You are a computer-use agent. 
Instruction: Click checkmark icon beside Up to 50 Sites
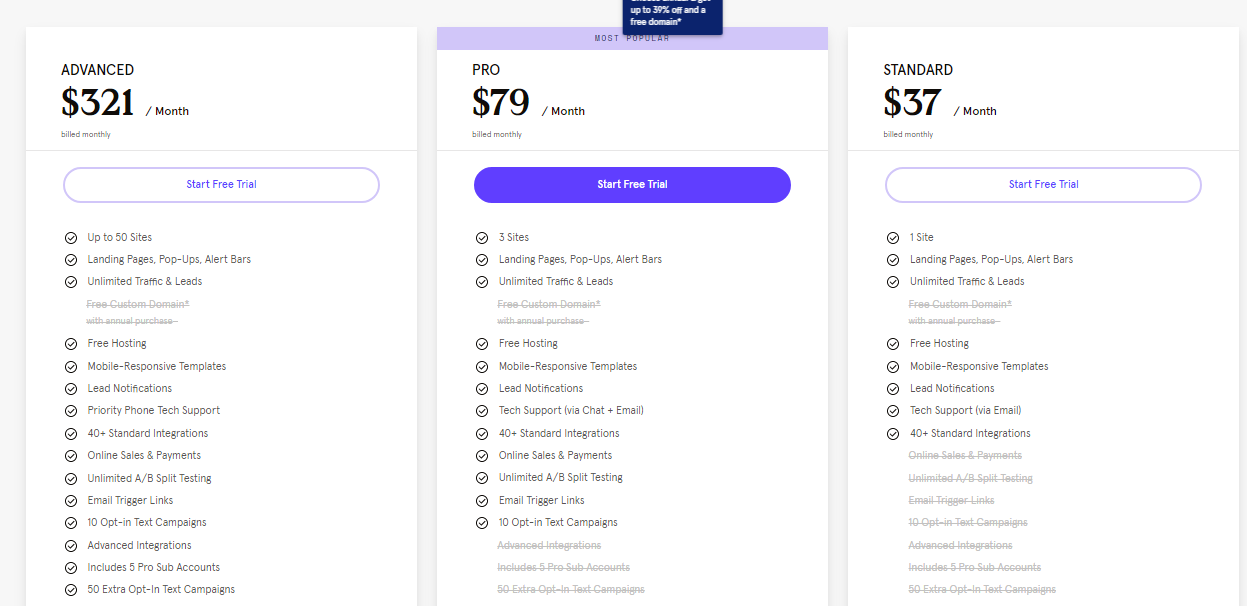tap(71, 238)
